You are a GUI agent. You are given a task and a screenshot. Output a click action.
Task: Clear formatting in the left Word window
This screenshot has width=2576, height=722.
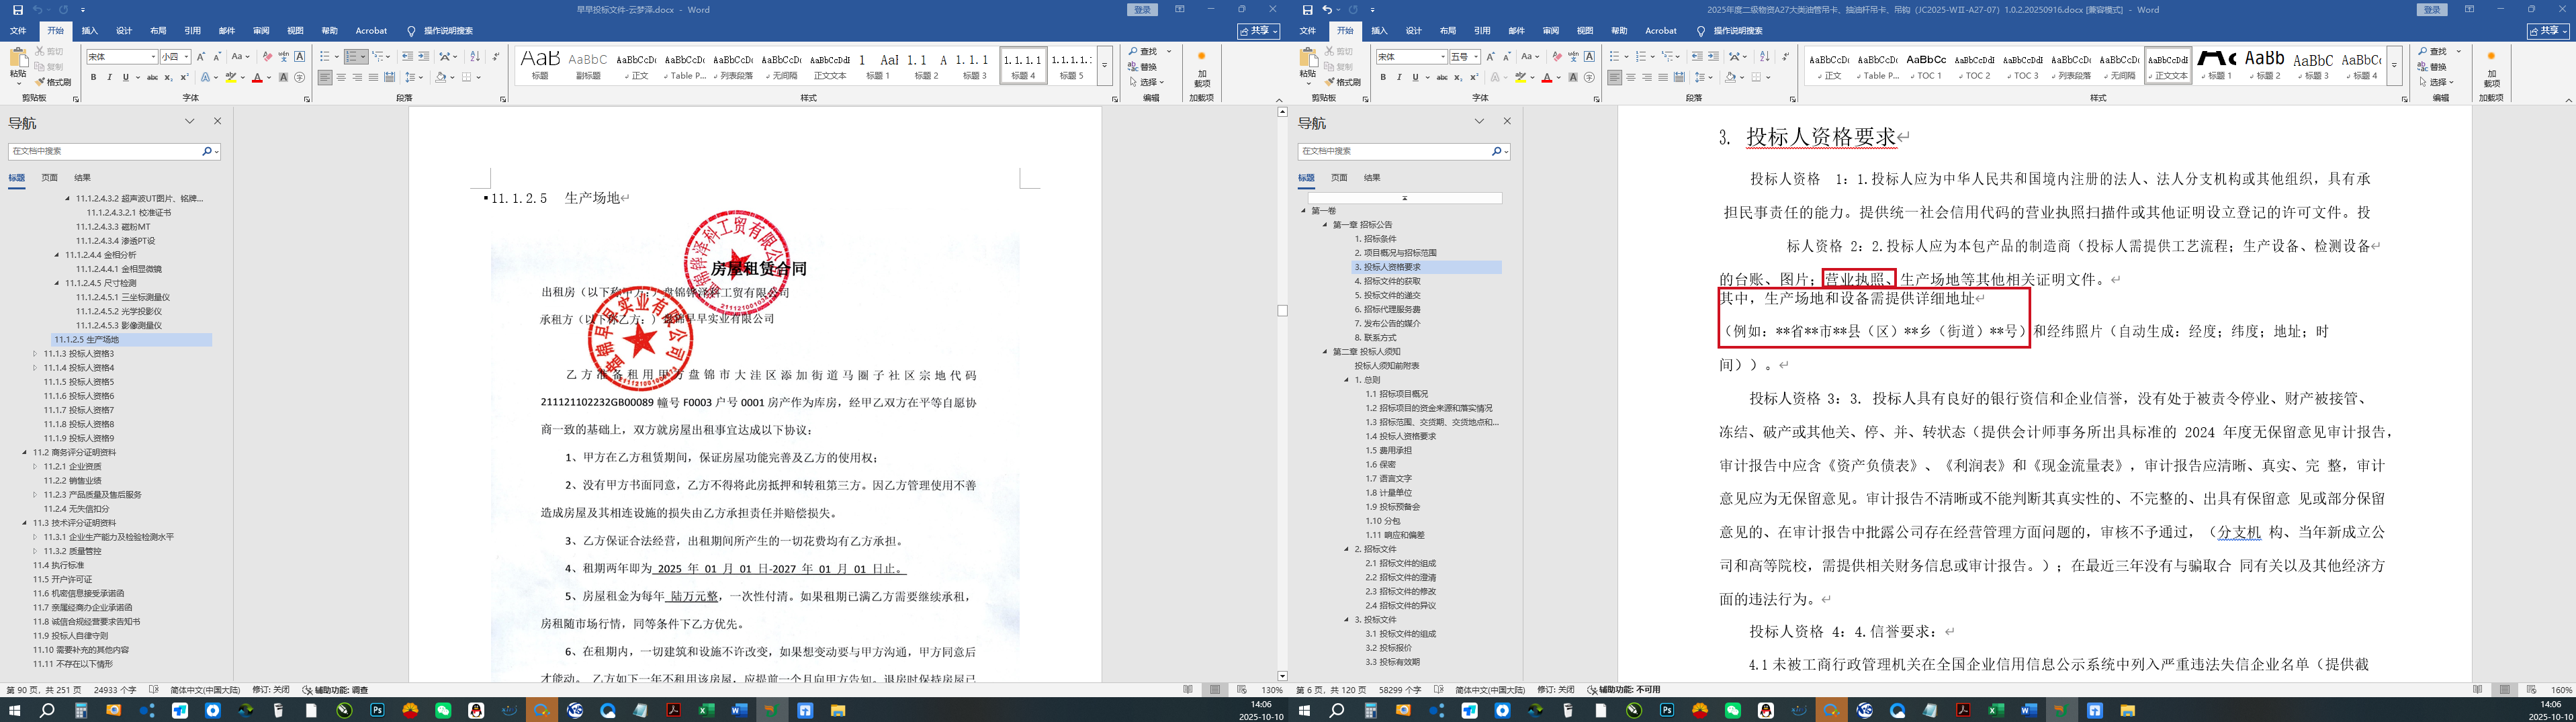coord(268,57)
